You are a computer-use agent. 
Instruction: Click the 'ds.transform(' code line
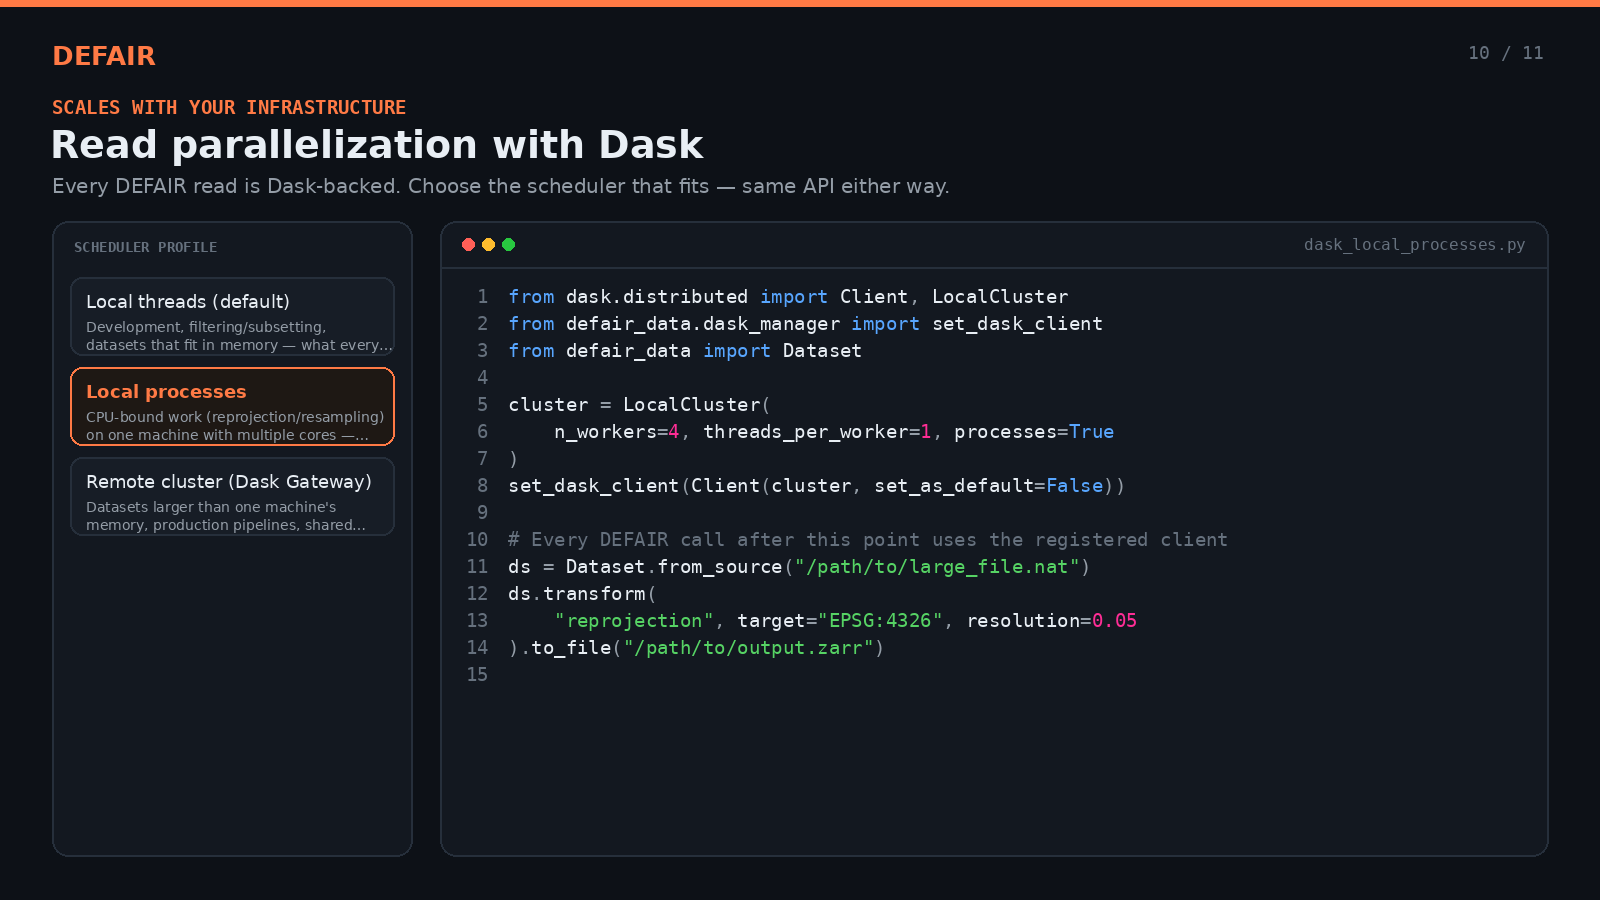point(582,594)
